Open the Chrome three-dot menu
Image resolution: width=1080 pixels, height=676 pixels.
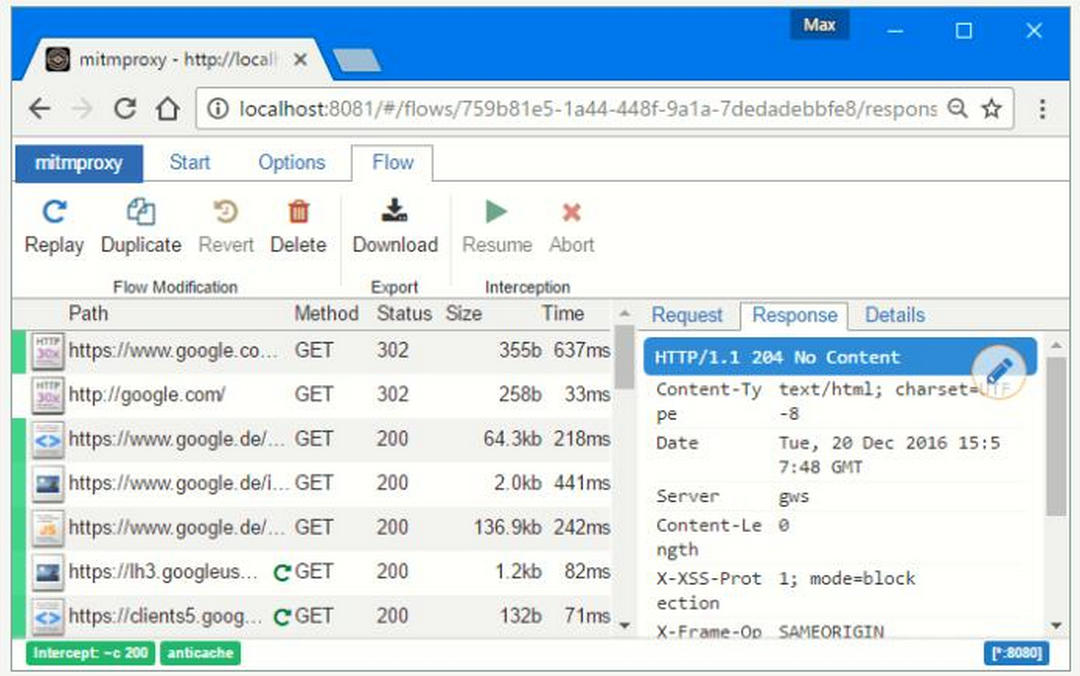tap(1042, 109)
